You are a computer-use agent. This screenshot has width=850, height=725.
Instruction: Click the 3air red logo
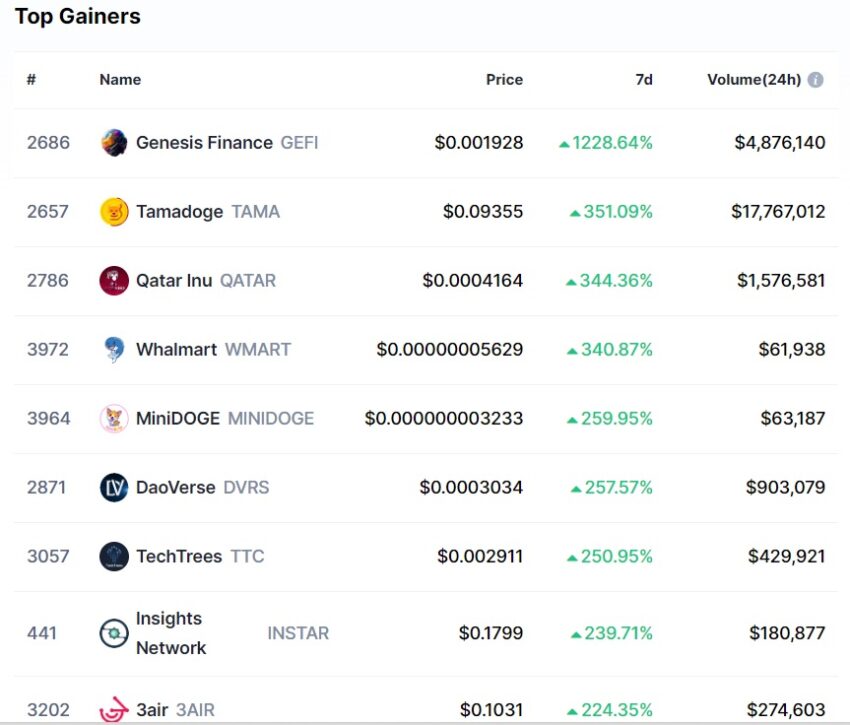tap(114, 709)
